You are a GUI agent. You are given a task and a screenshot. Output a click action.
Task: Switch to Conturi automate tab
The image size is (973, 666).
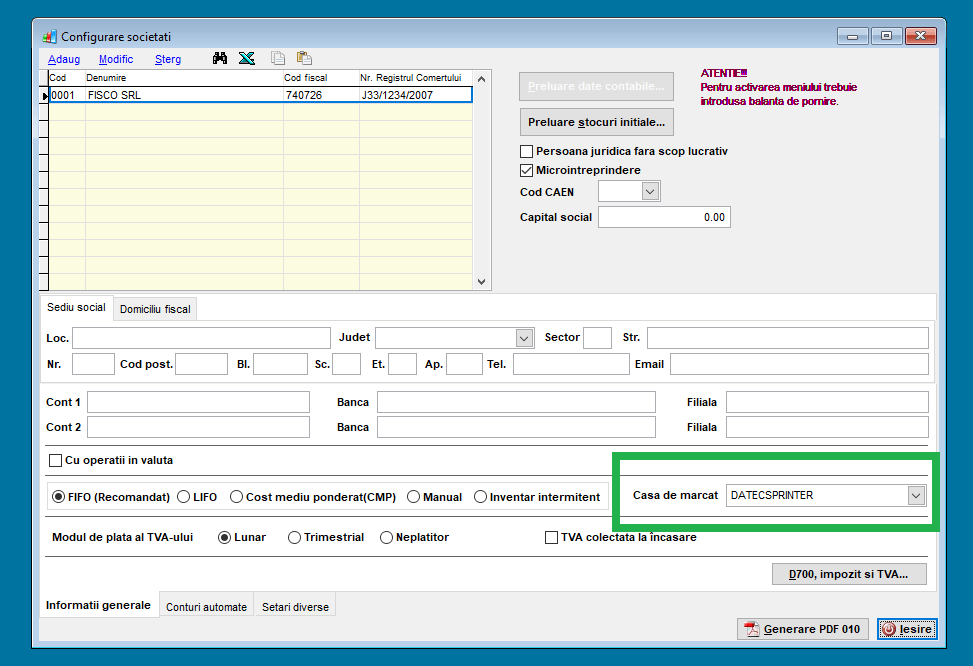pyautogui.click(x=207, y=607)
